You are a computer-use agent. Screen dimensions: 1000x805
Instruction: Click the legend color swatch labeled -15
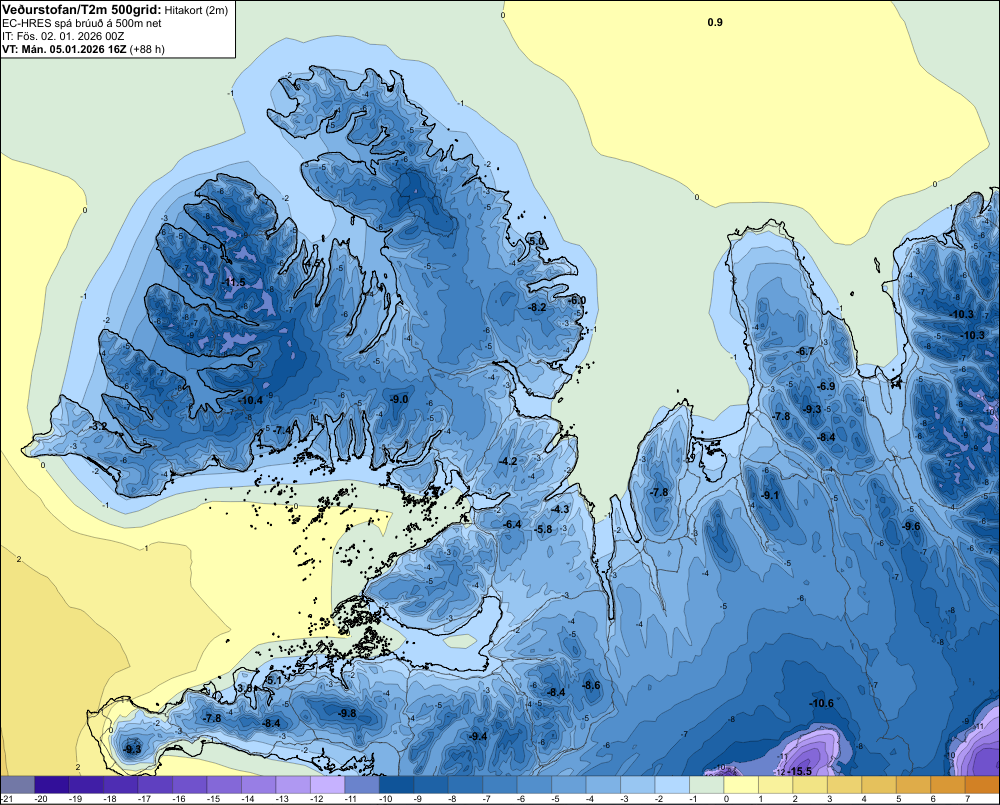pyautogui.click(x=224, y=785)
